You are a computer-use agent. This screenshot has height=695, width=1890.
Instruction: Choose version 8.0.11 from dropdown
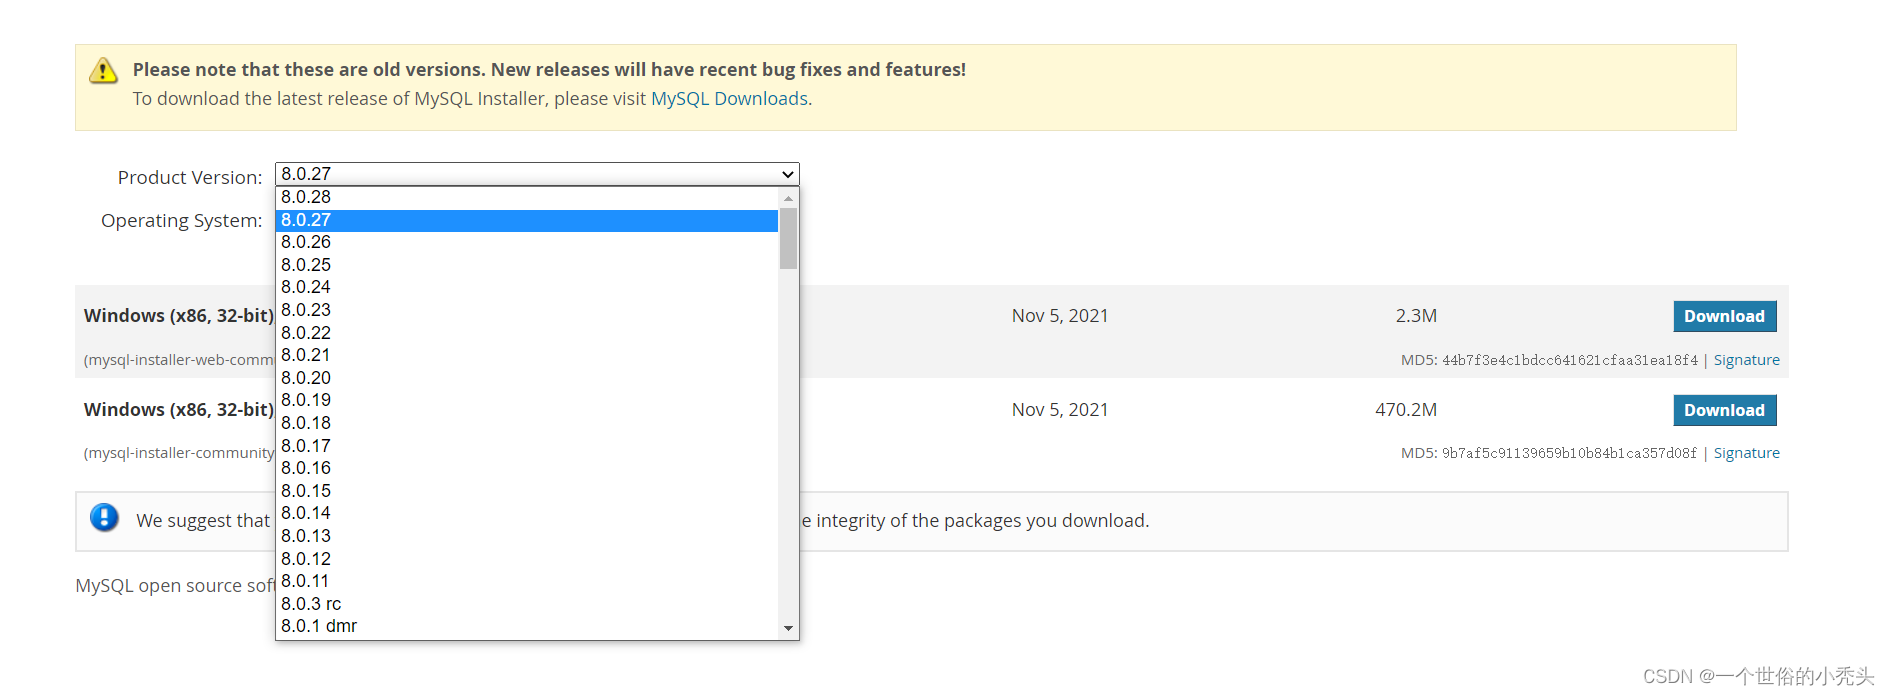[527, 581]
